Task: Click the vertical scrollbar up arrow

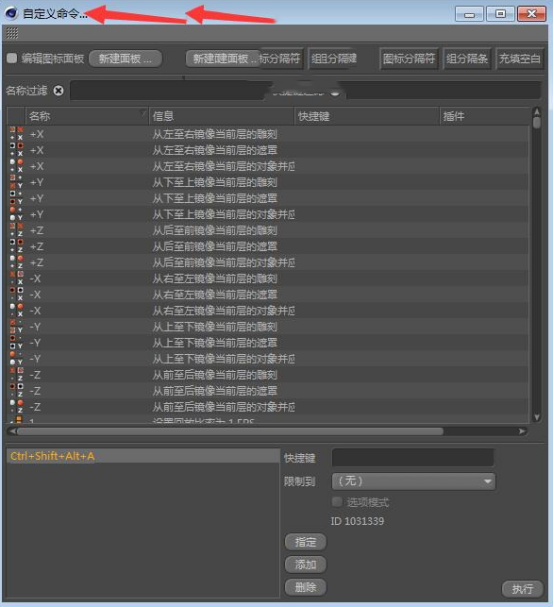Action: pyautogui.click(x=537, y=112)
